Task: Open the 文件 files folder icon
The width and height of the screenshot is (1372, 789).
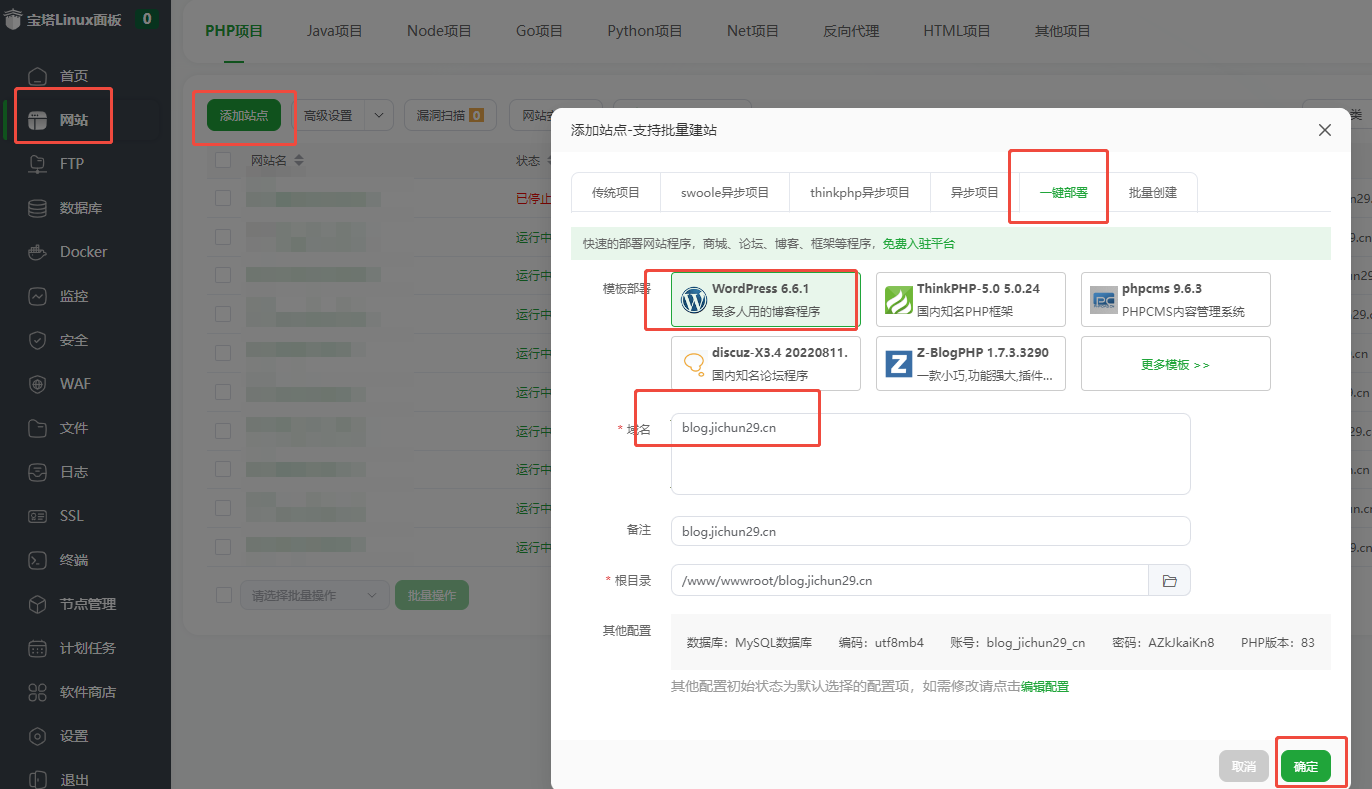Action: (x=37, y=428)
